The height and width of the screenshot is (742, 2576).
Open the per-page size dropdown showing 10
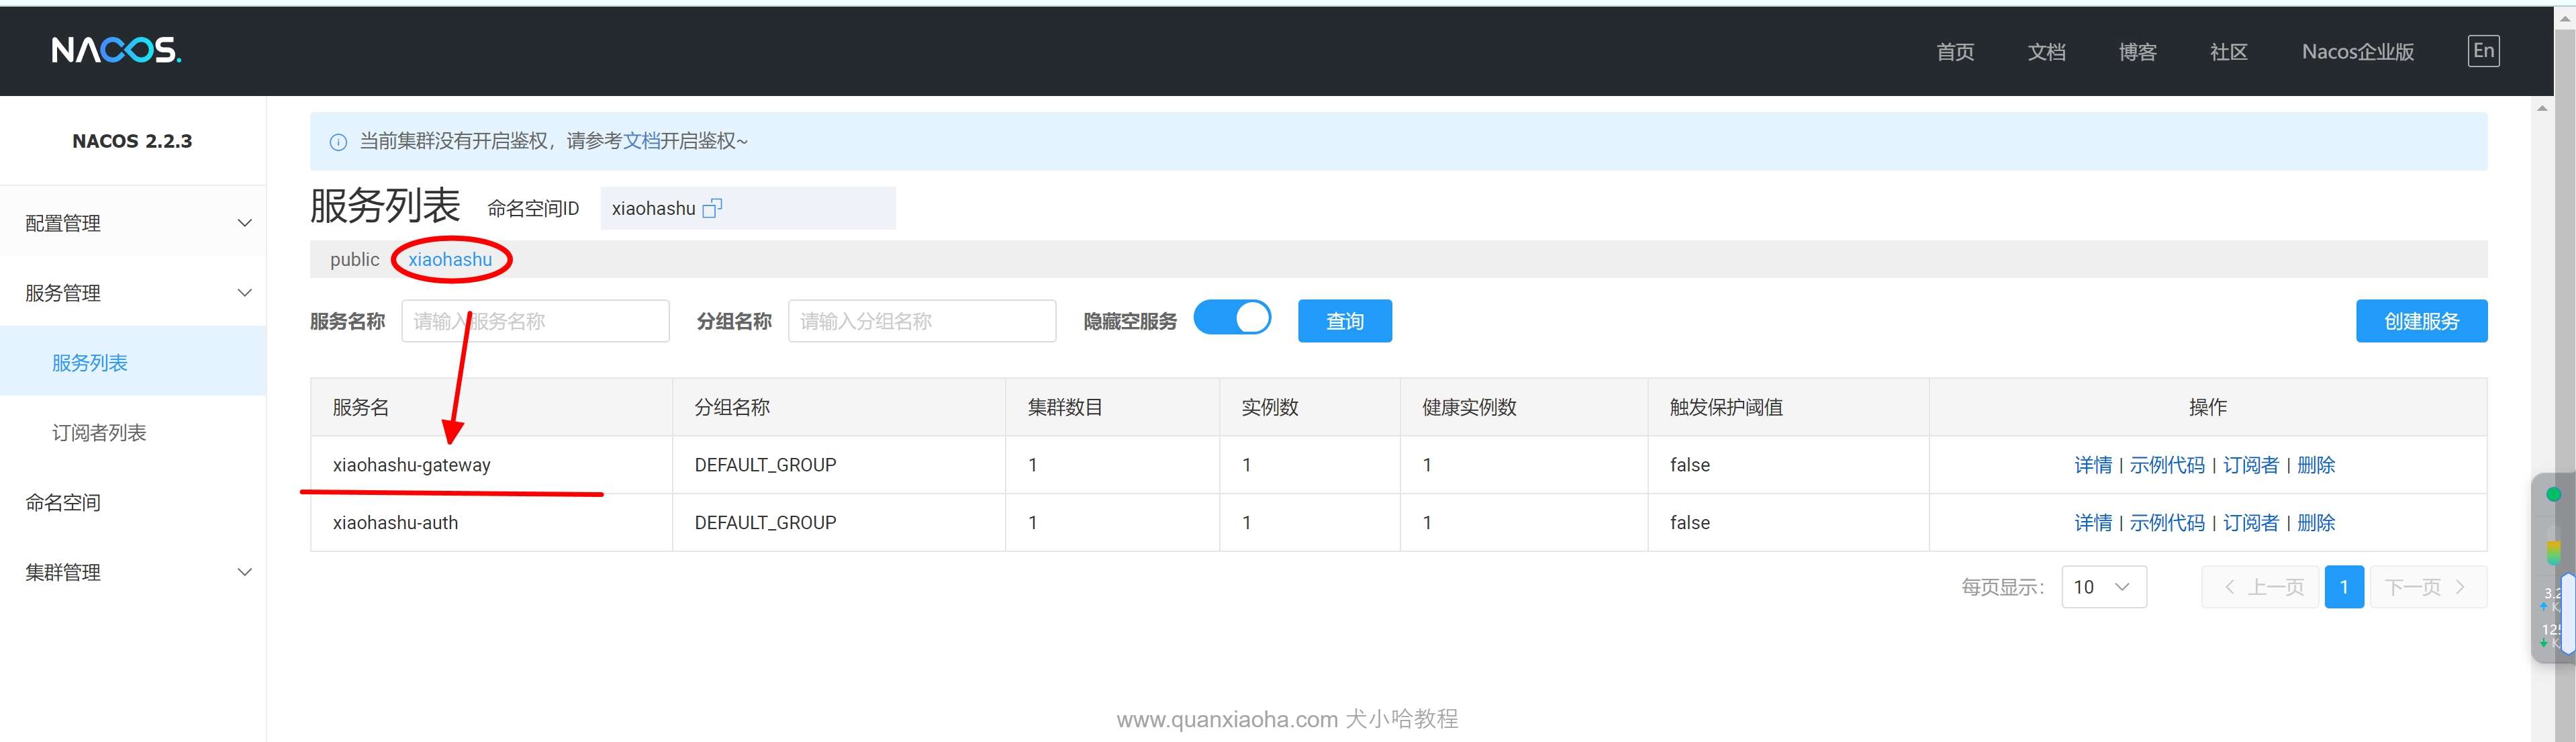coord(2103,587)
